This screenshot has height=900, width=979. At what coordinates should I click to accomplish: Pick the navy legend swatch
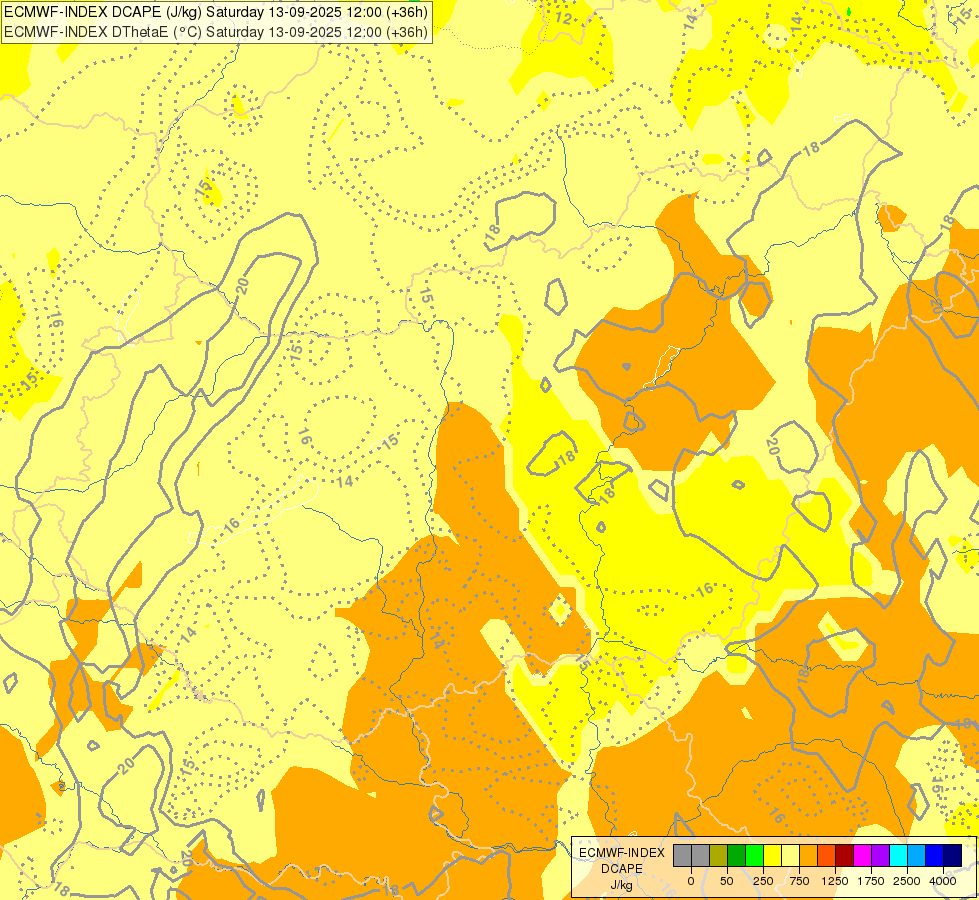tap(953, 855)
